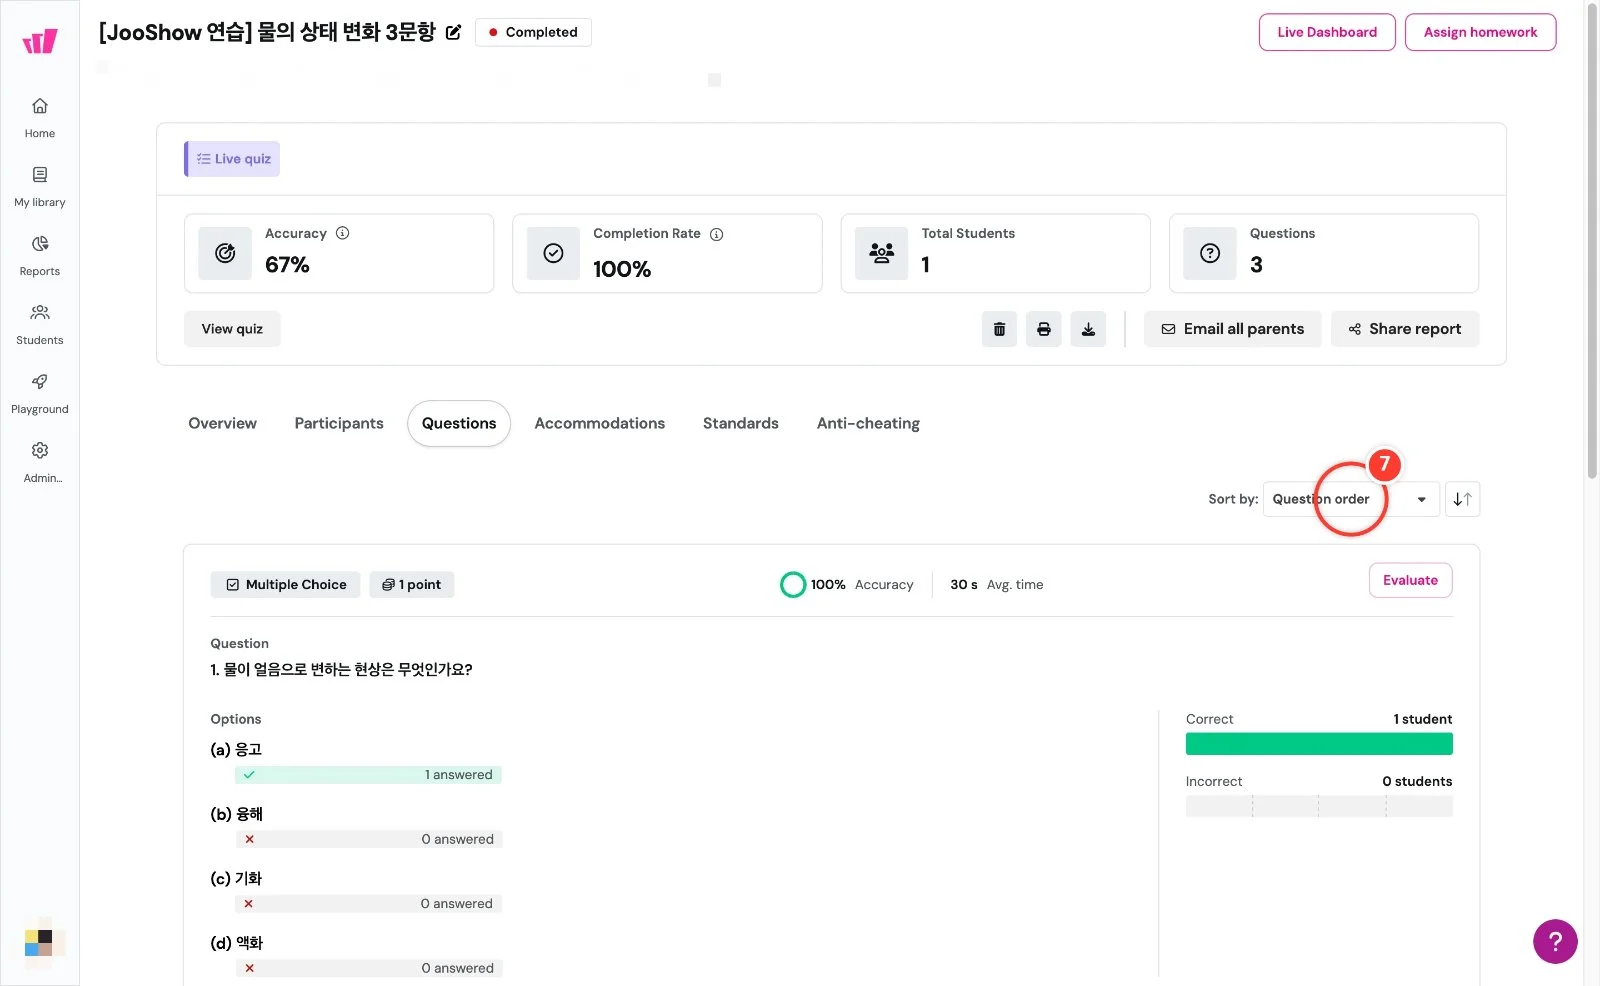
Task: Click option (c) 기화
Action: point(236,878)
